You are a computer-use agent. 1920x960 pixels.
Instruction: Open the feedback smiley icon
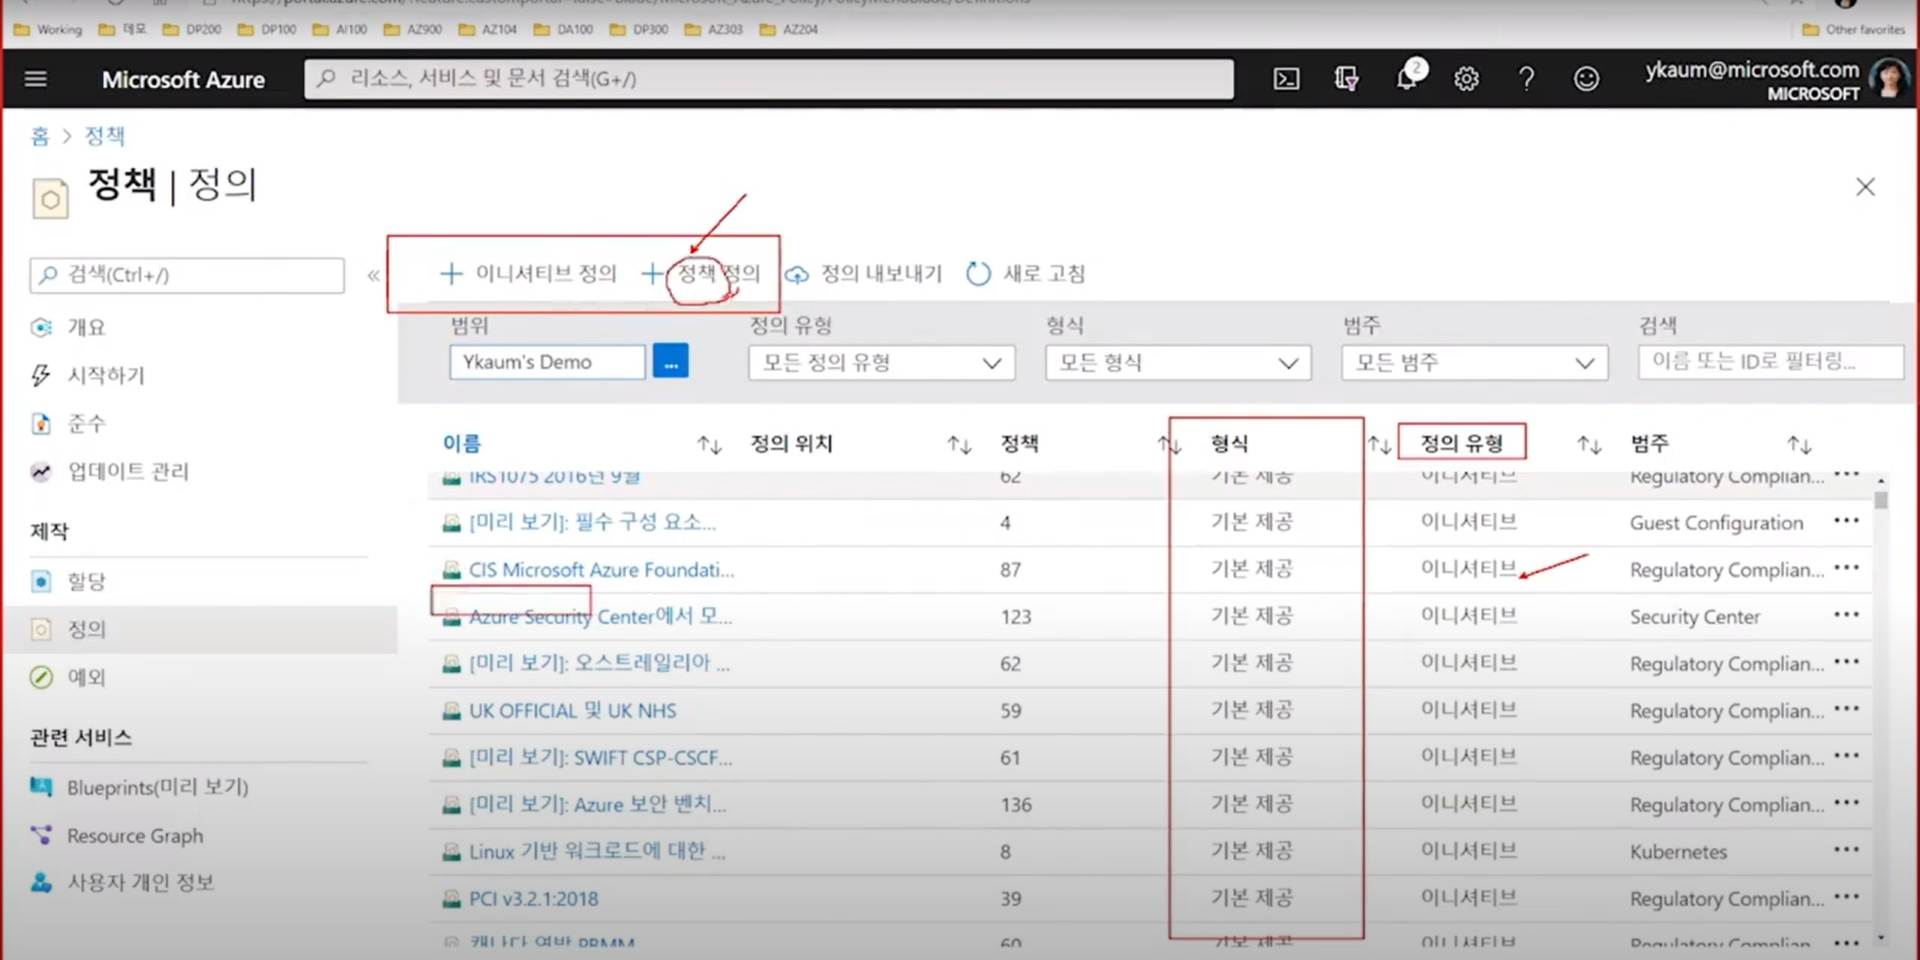coord(1586,79)
